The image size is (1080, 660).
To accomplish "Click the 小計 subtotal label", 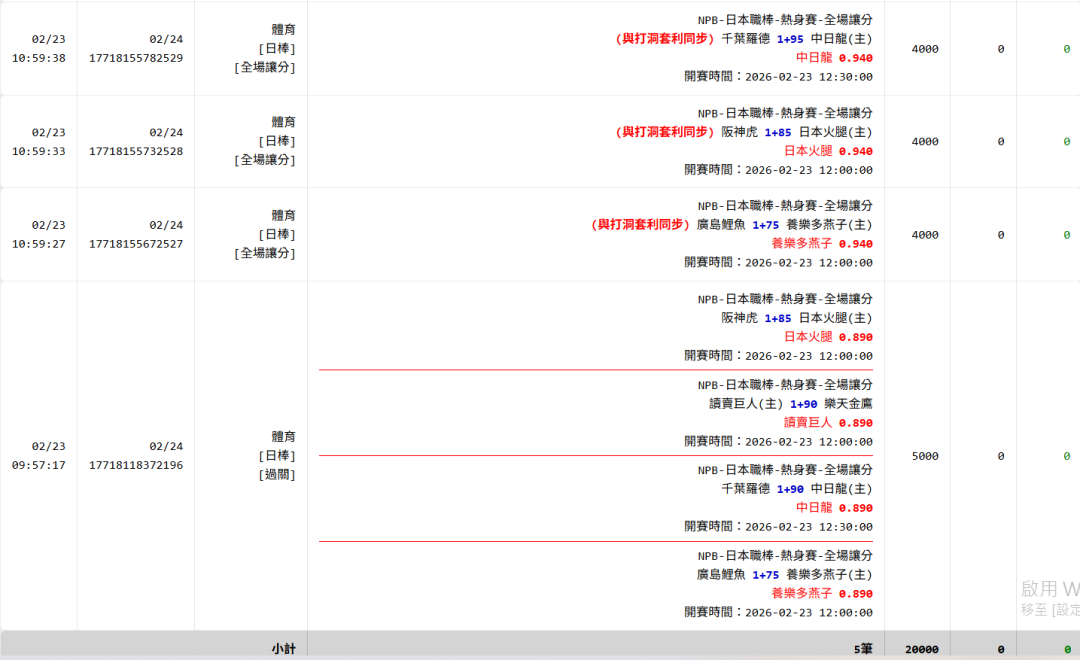I will pyautogui.click(x=283, y=649).
